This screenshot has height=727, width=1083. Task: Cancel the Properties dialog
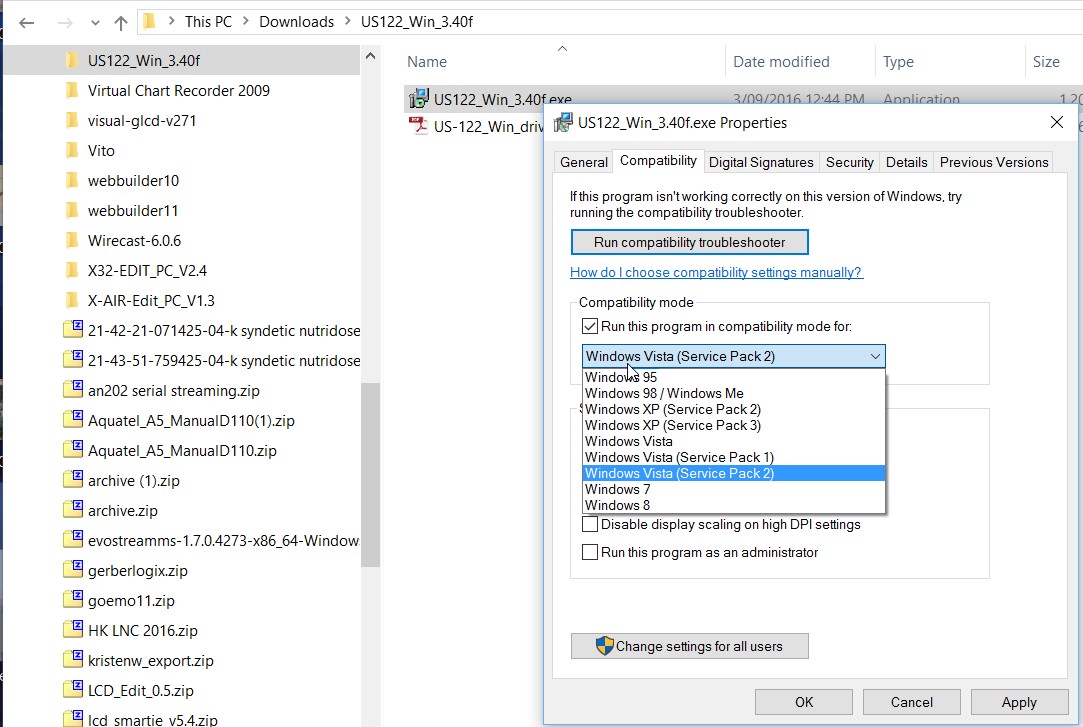[x=911, y=702]
